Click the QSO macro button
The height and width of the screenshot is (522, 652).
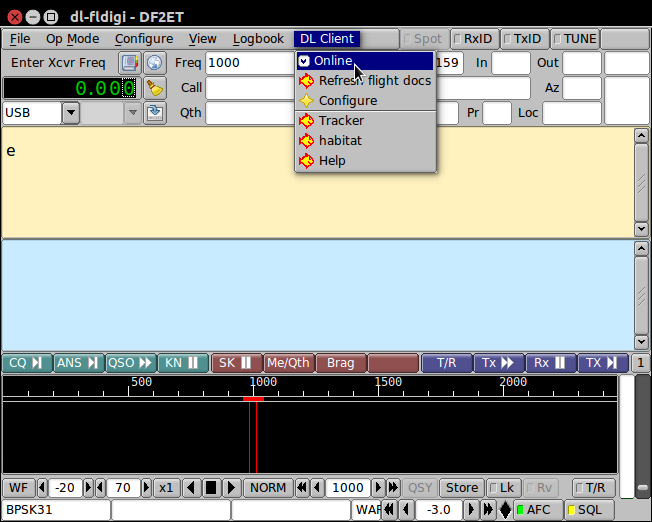tap(130, 363)
